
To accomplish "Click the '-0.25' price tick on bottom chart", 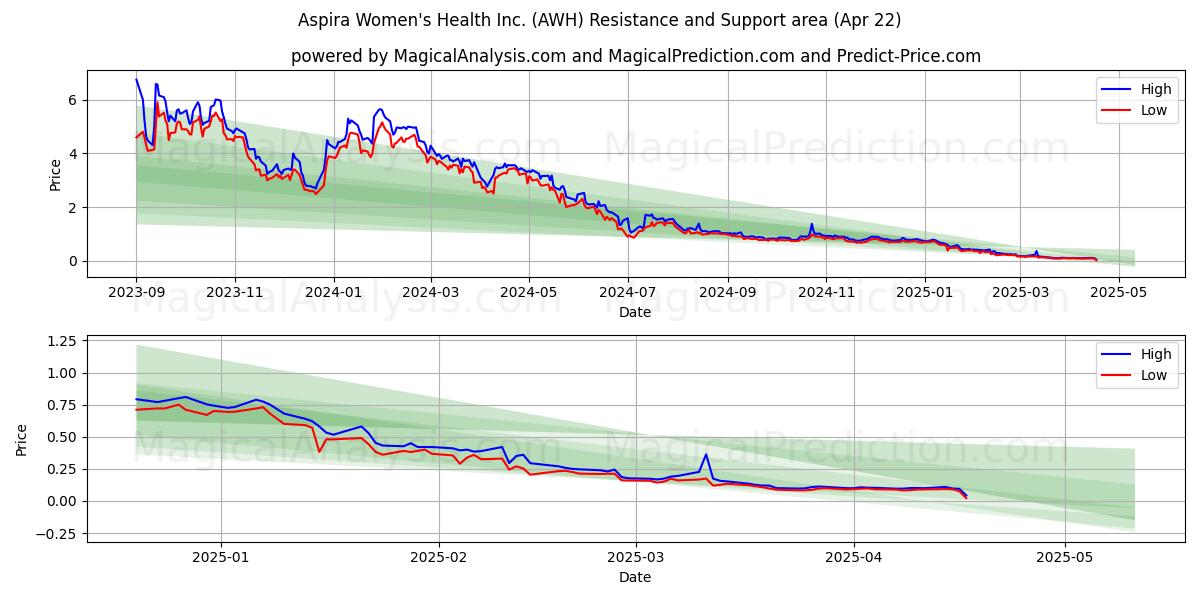I will pyautogui.click(x=58, y=534).
